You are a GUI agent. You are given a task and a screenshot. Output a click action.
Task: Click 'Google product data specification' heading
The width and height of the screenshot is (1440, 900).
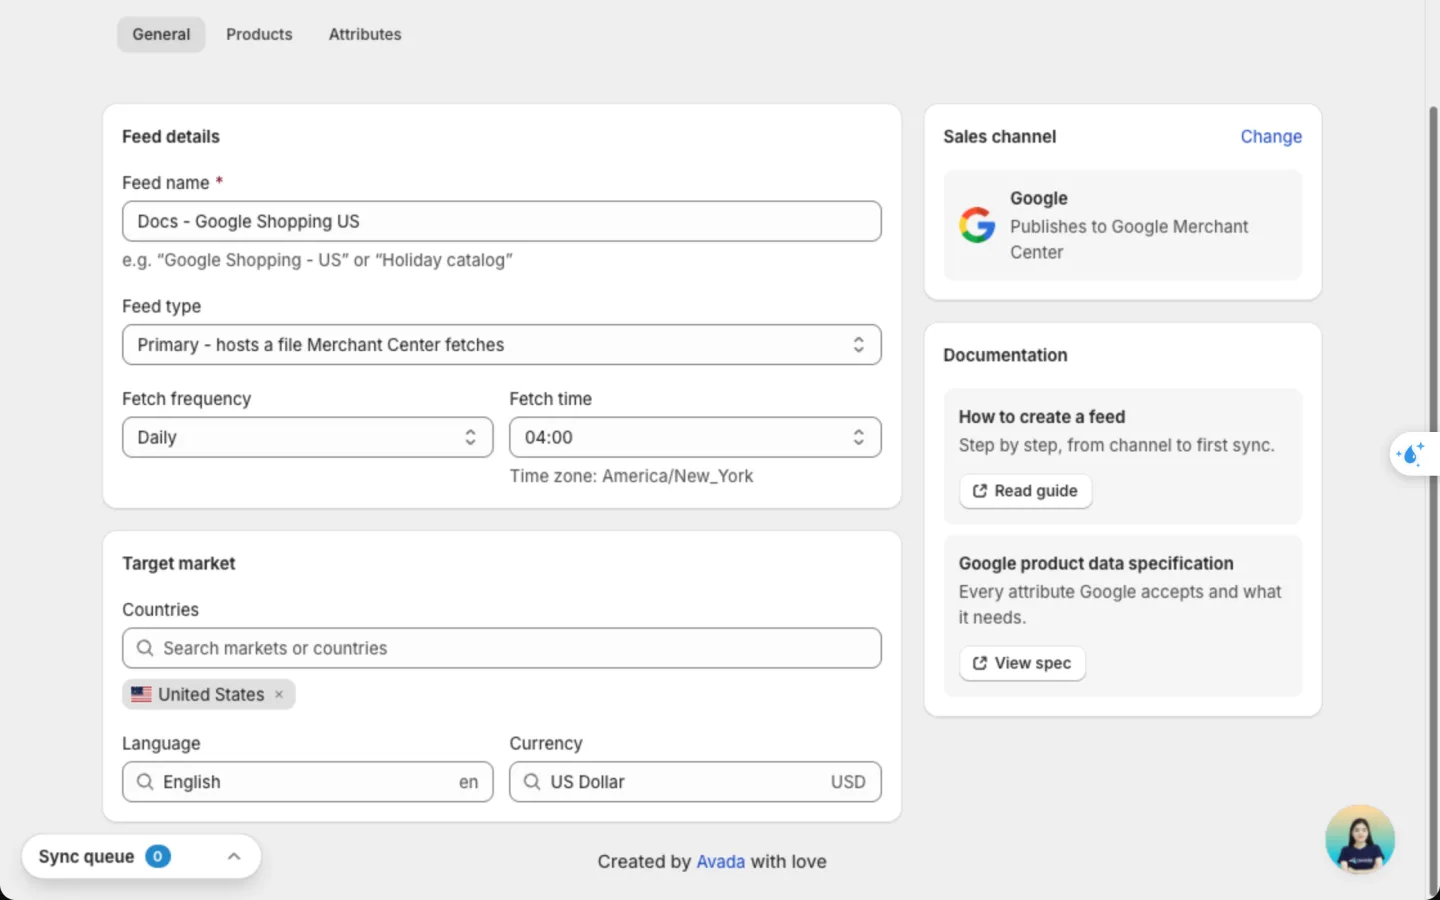(x=1096, y=564)
